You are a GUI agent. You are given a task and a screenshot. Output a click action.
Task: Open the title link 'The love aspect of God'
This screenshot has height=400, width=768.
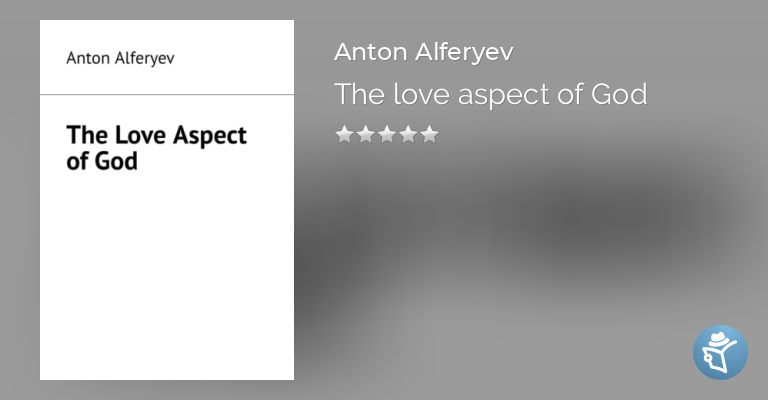[491, 94]
